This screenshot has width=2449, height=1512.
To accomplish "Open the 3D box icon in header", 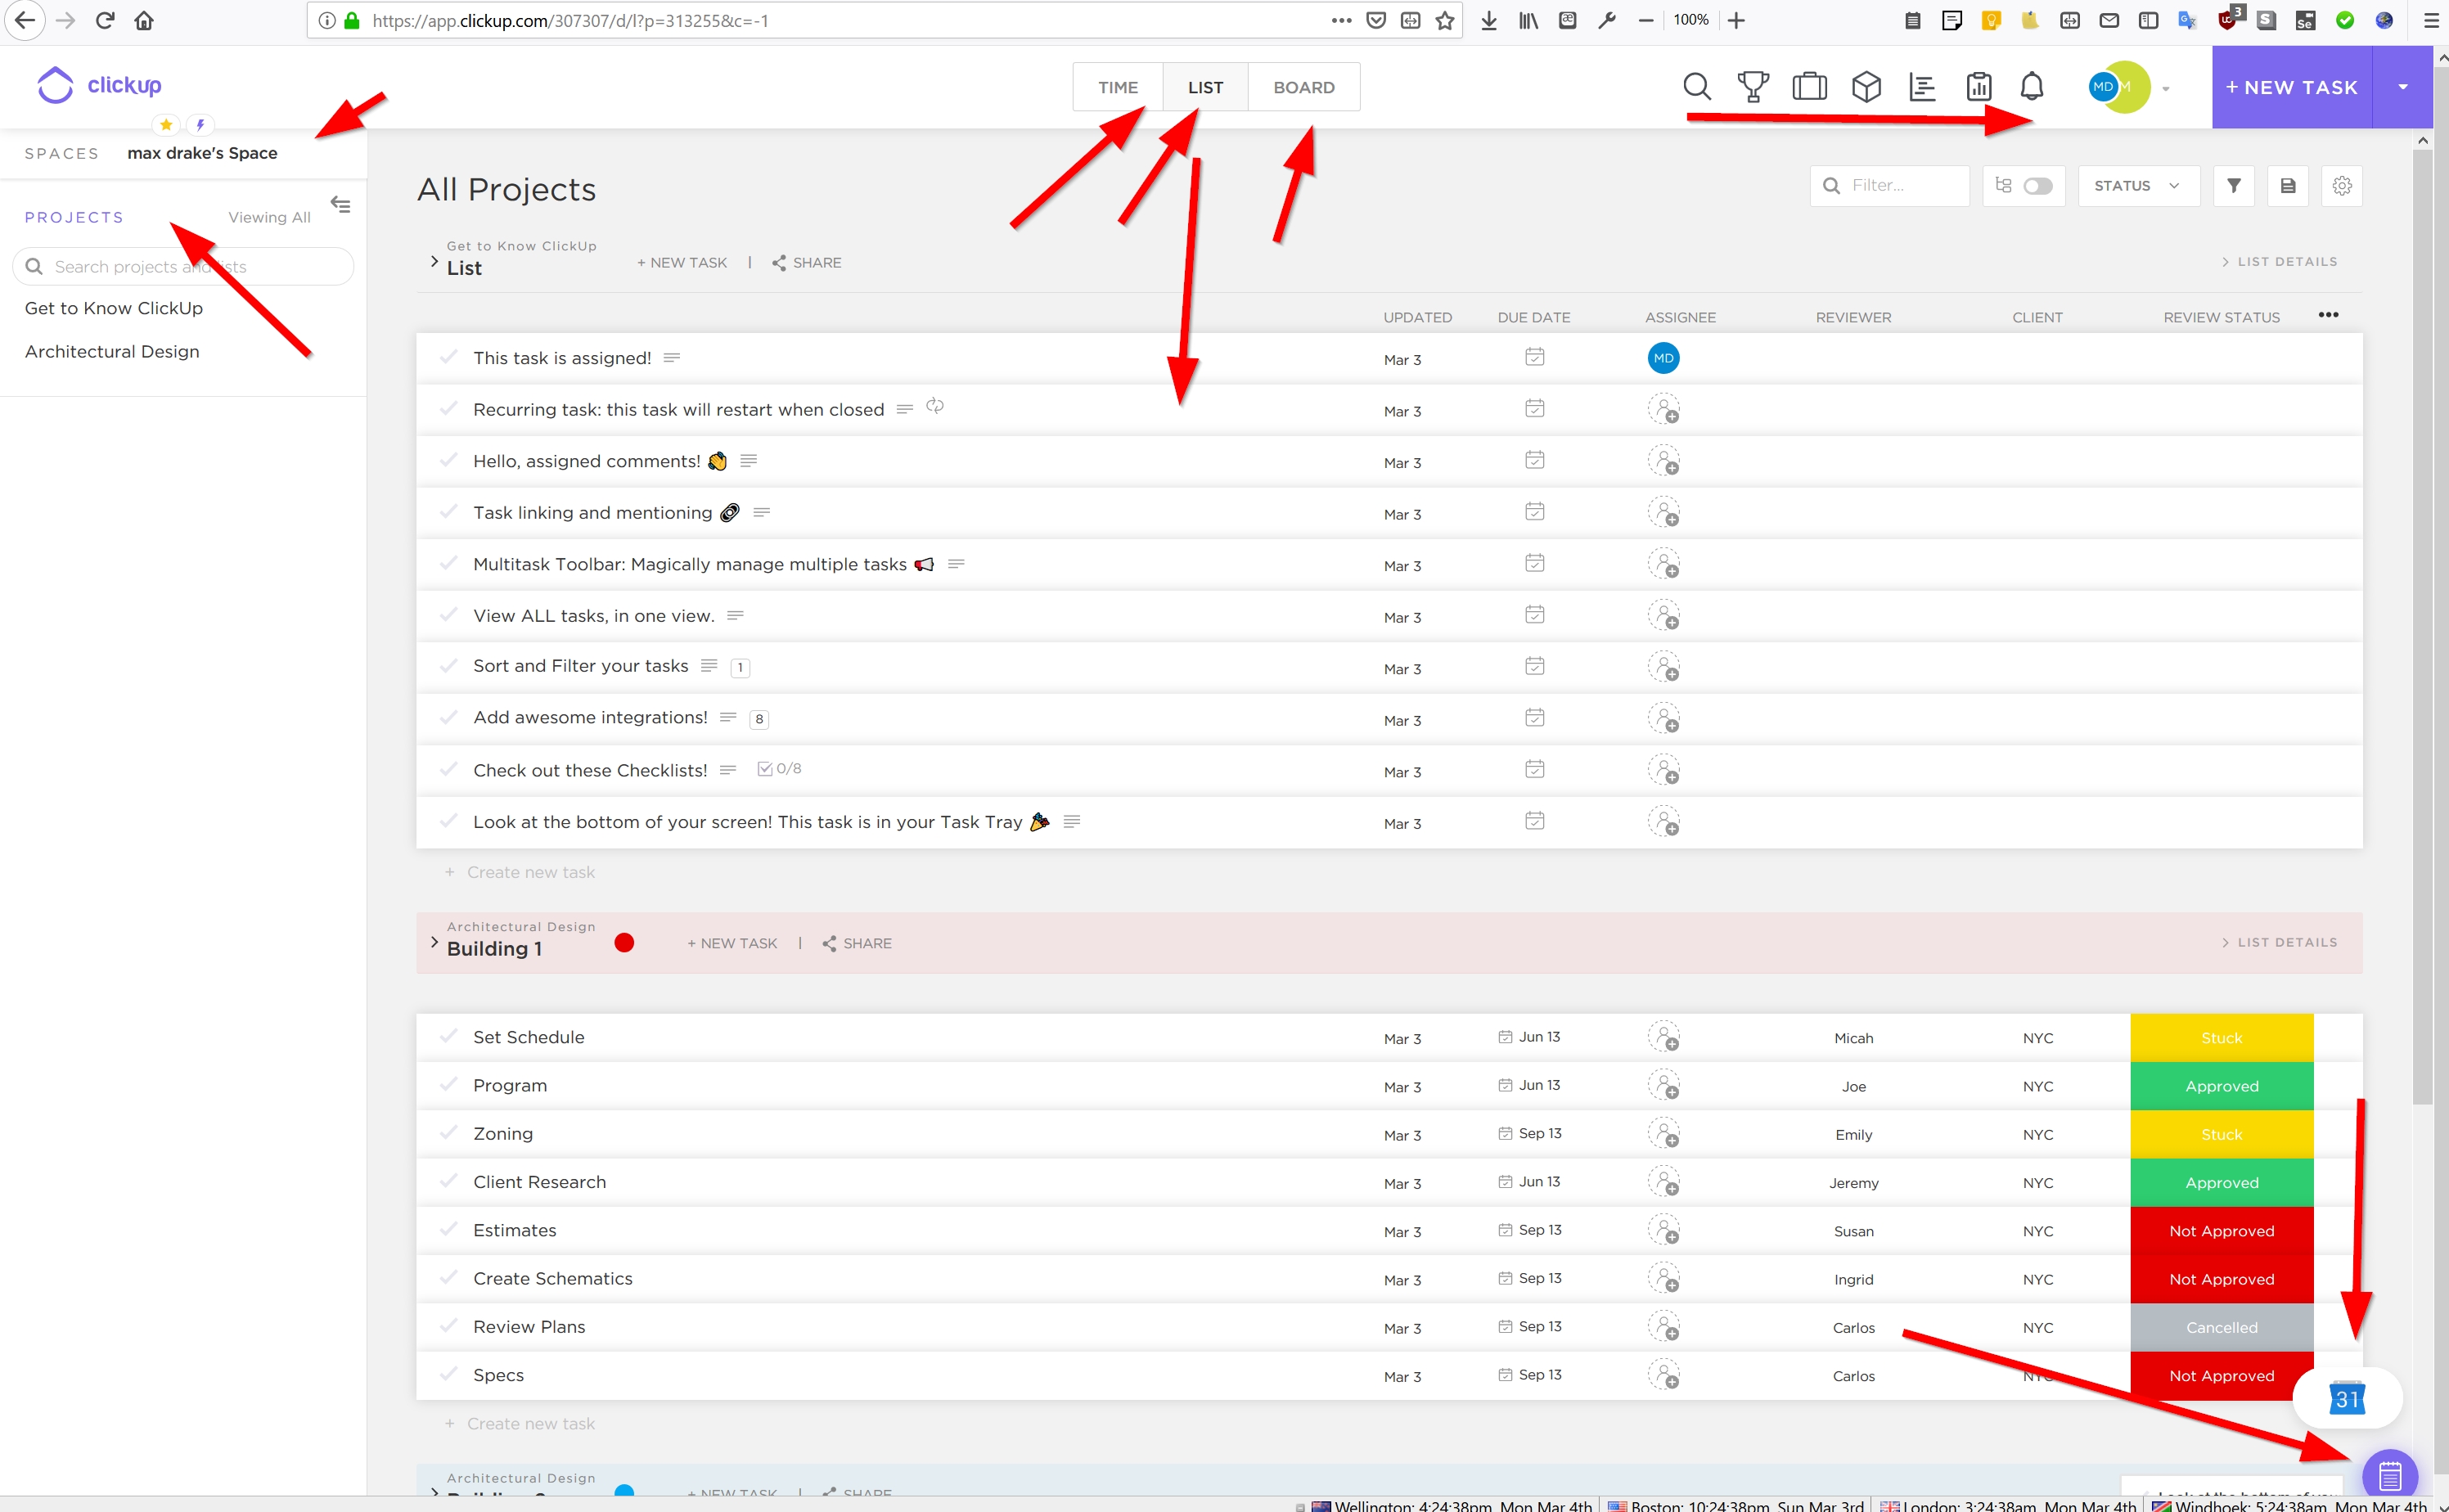I will tap(1866, 87).
